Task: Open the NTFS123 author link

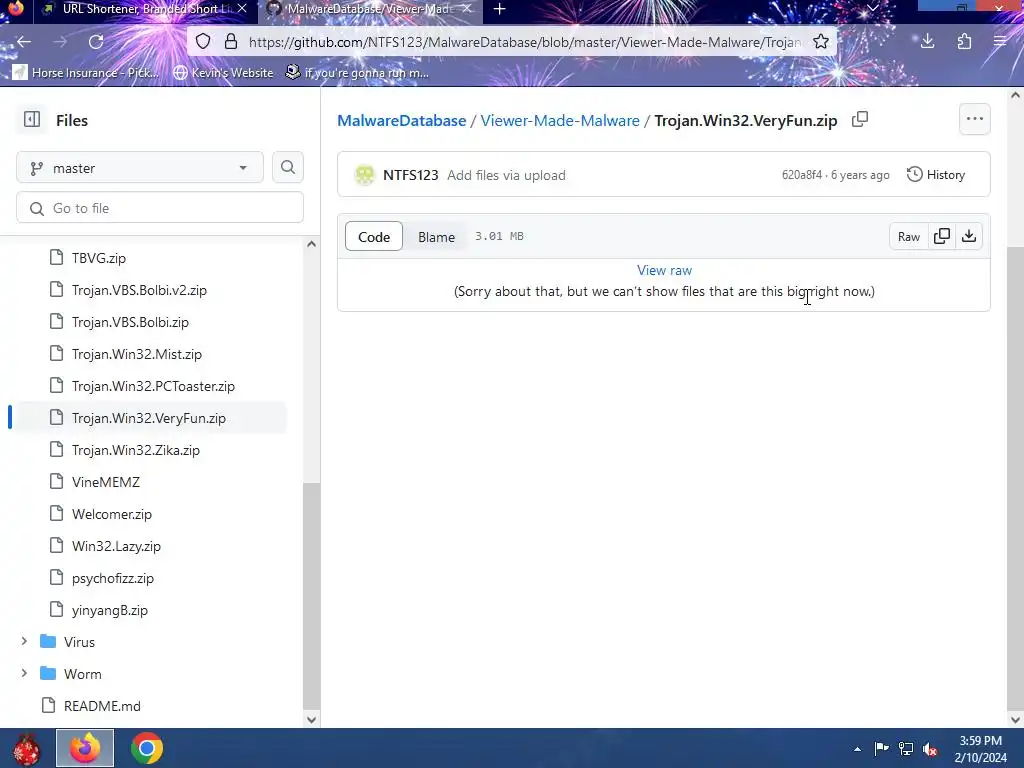Action: pos(410,175)
